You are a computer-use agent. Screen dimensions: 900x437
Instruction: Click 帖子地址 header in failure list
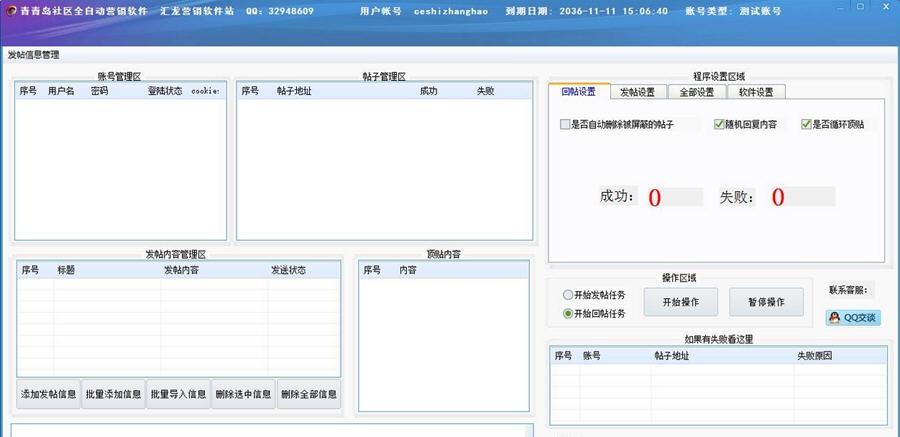point(672,355)
